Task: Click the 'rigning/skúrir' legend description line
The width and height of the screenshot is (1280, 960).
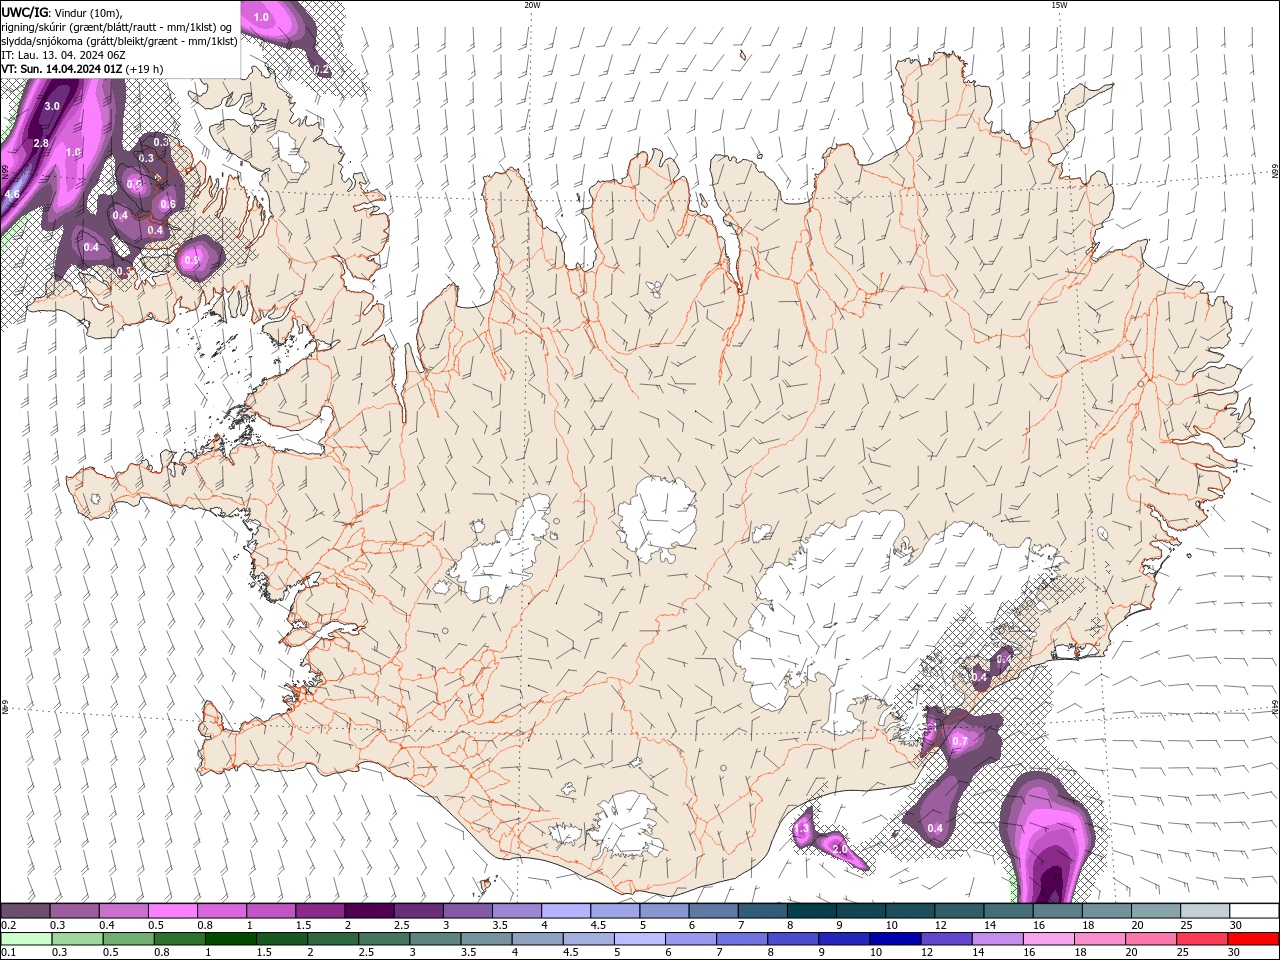Action: point(117,27)
